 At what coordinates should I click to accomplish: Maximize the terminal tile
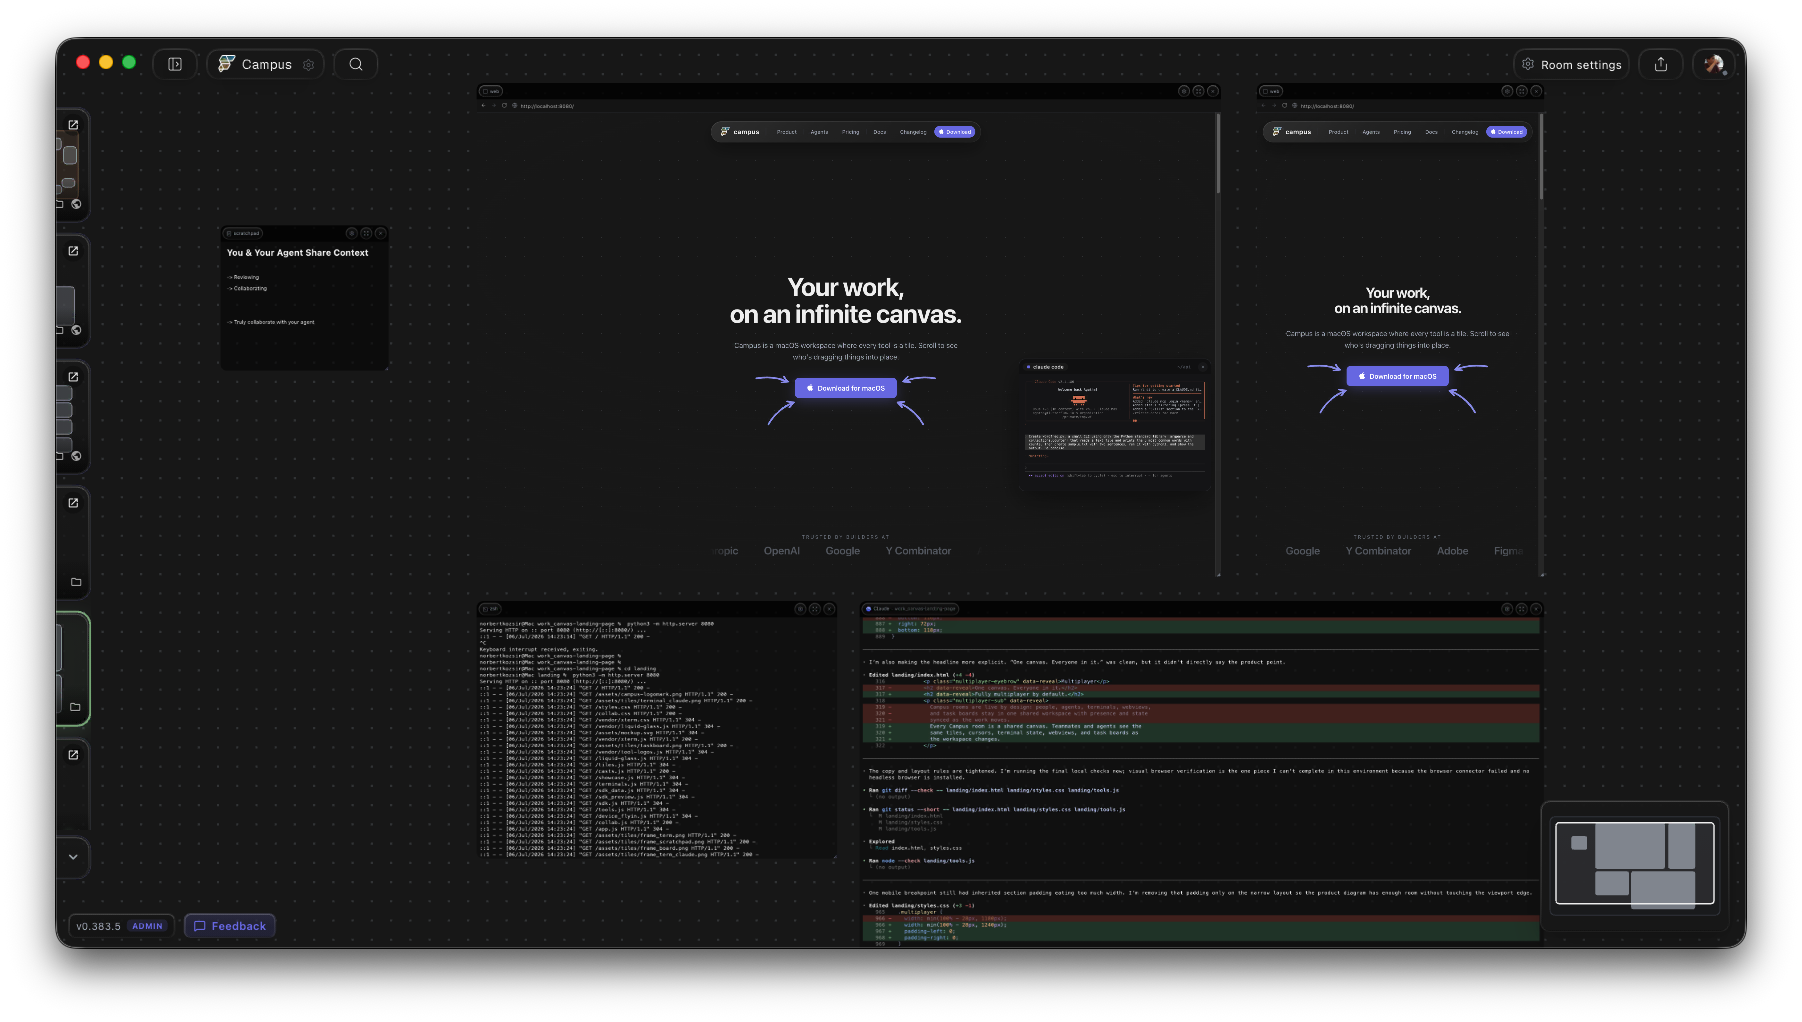(x=815, y=609)
